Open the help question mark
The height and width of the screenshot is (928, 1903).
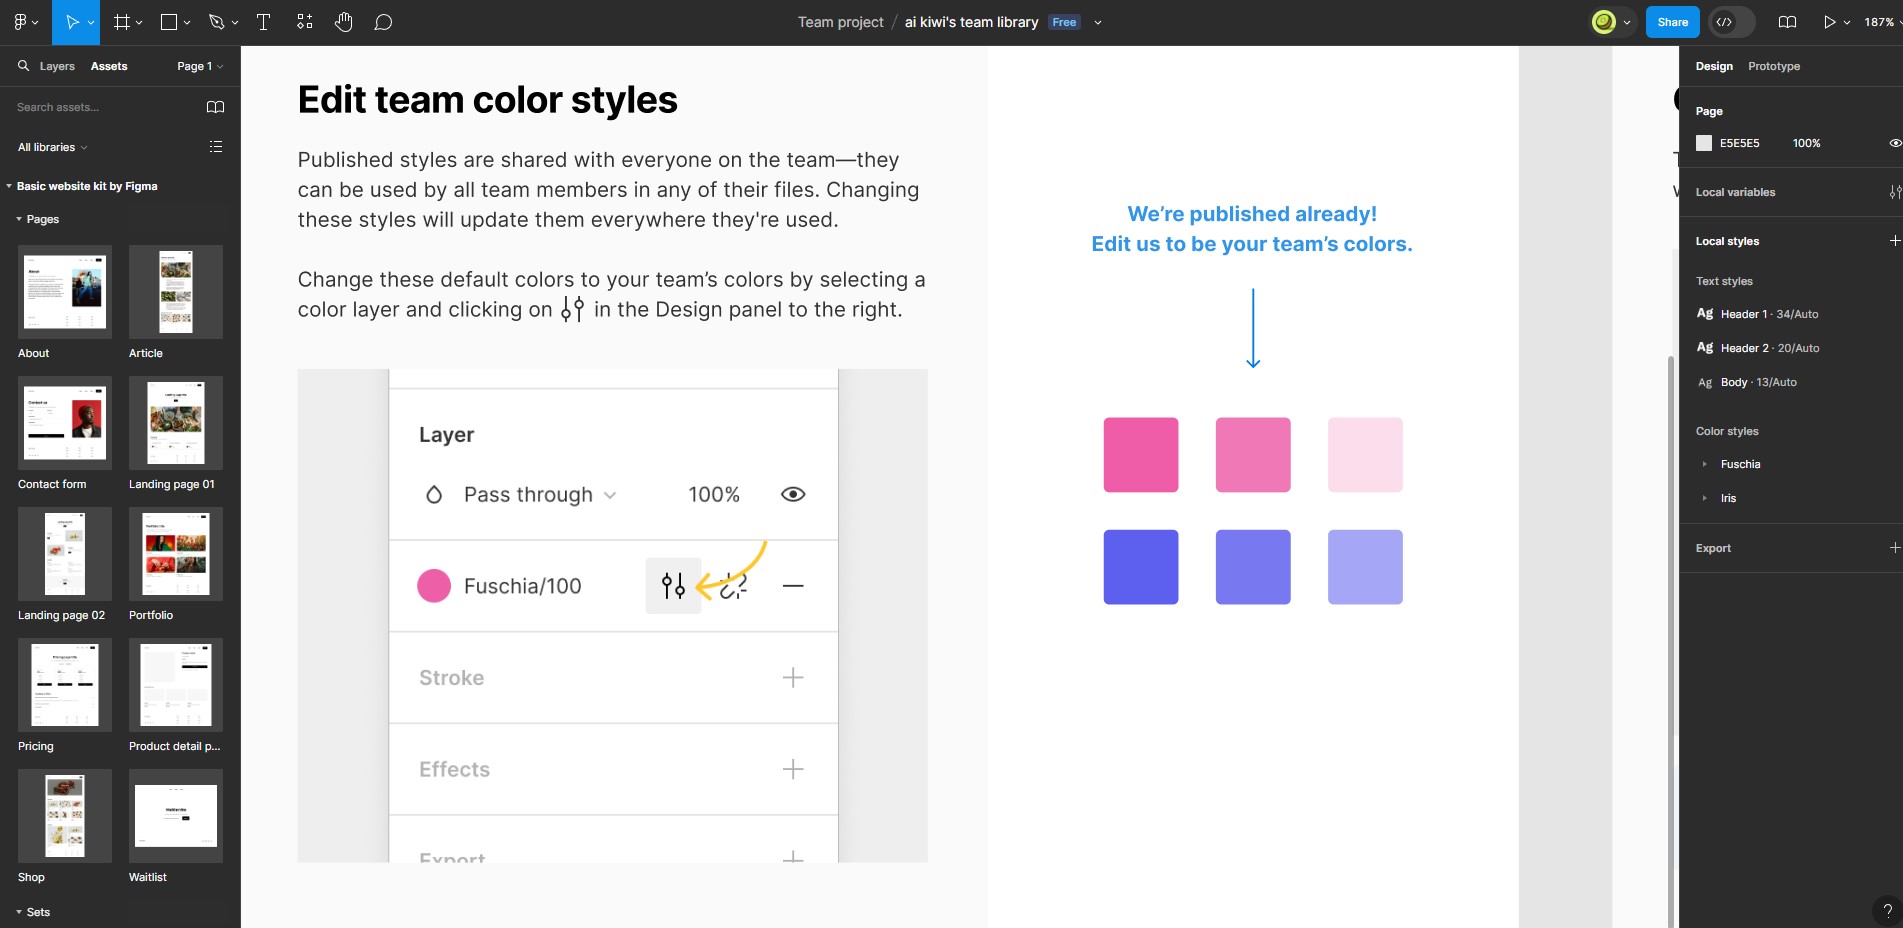click(x=1887, y=911)
